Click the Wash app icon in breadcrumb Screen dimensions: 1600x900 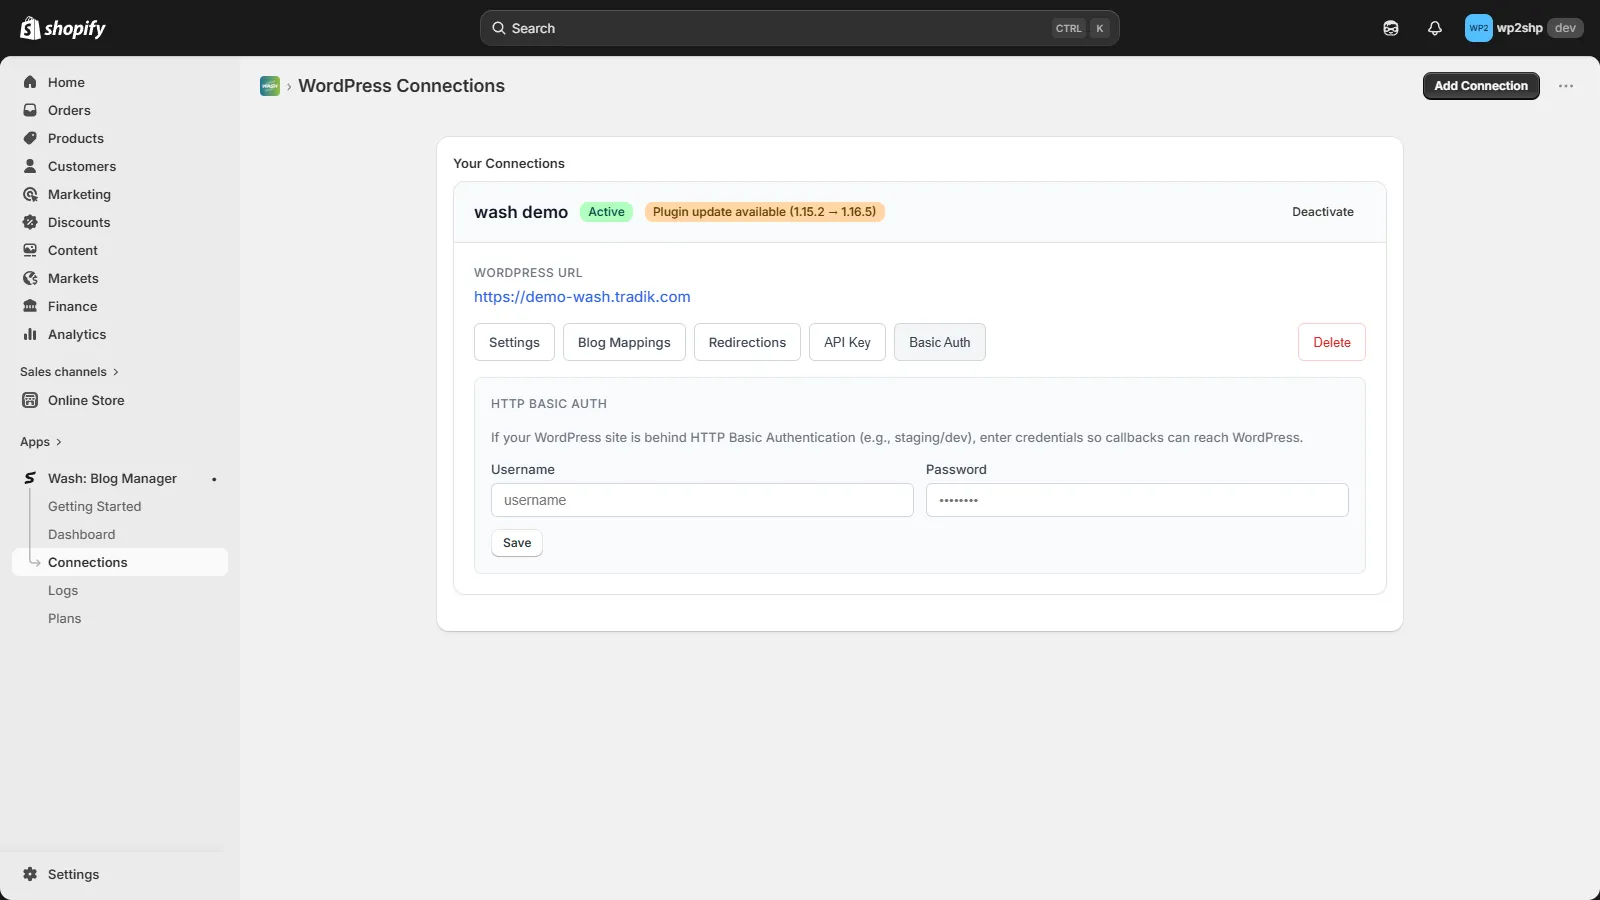[x=270, y=86]
